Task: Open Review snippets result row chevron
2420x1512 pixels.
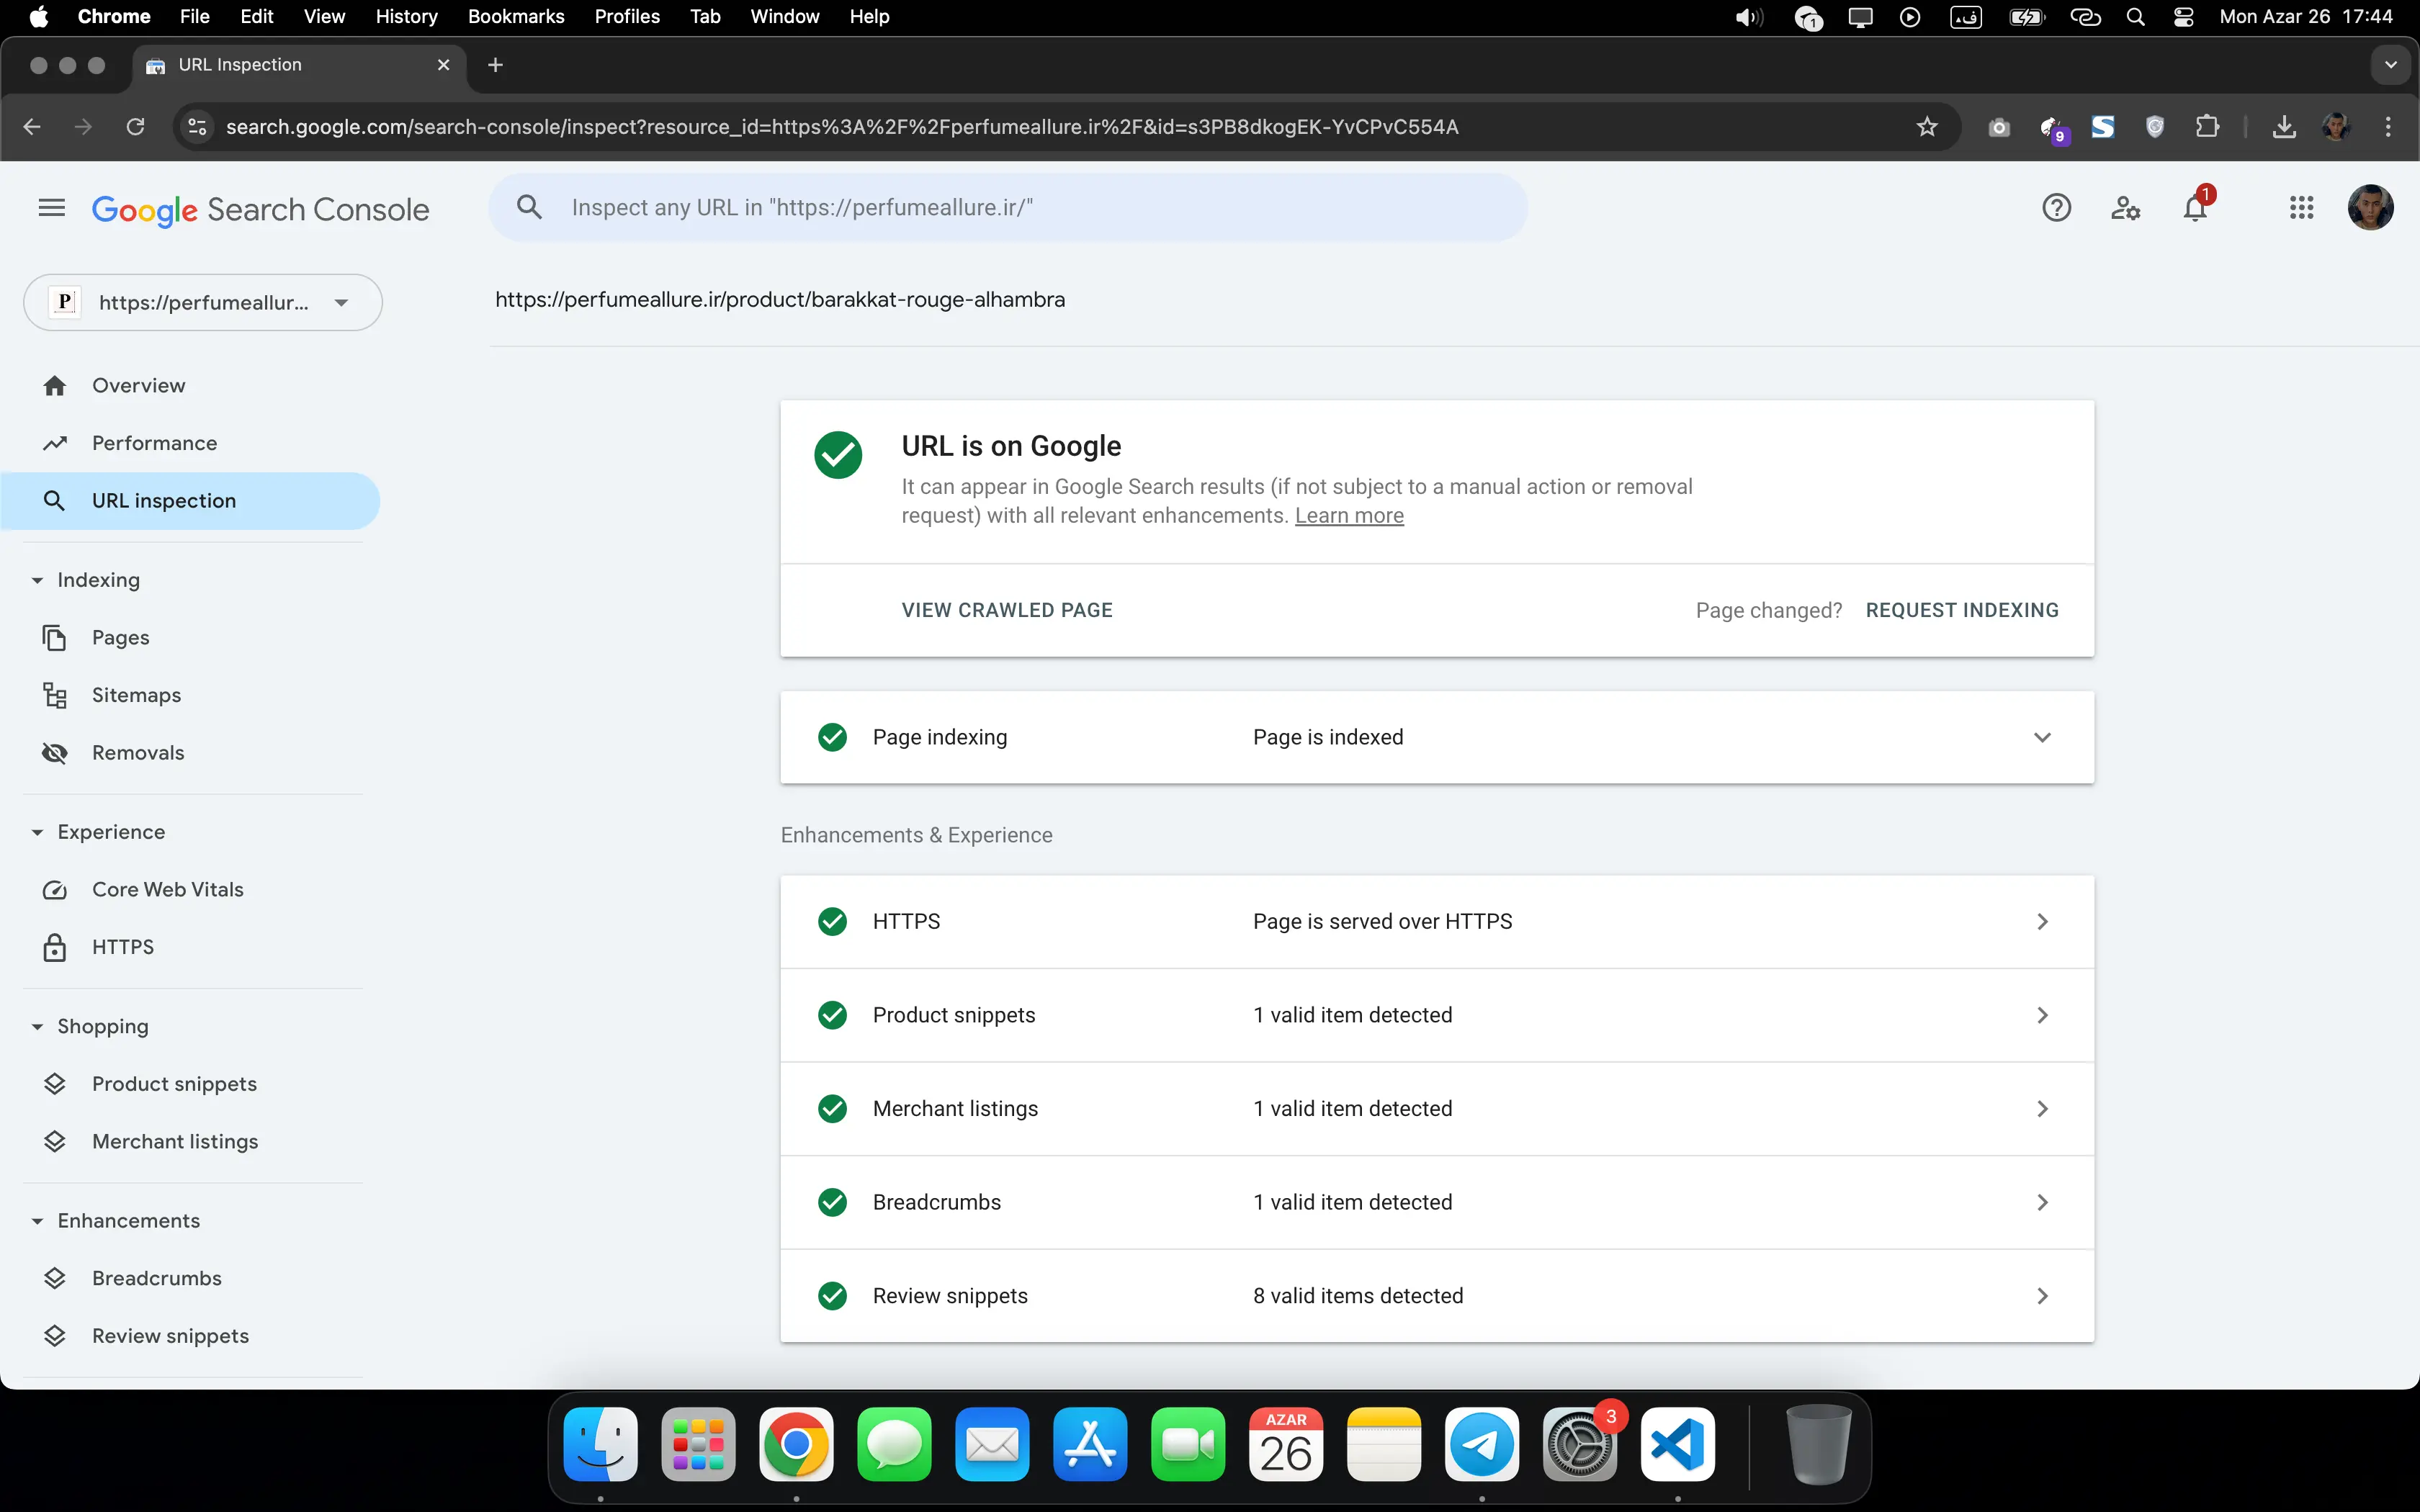Action: click(2042, 1296)
